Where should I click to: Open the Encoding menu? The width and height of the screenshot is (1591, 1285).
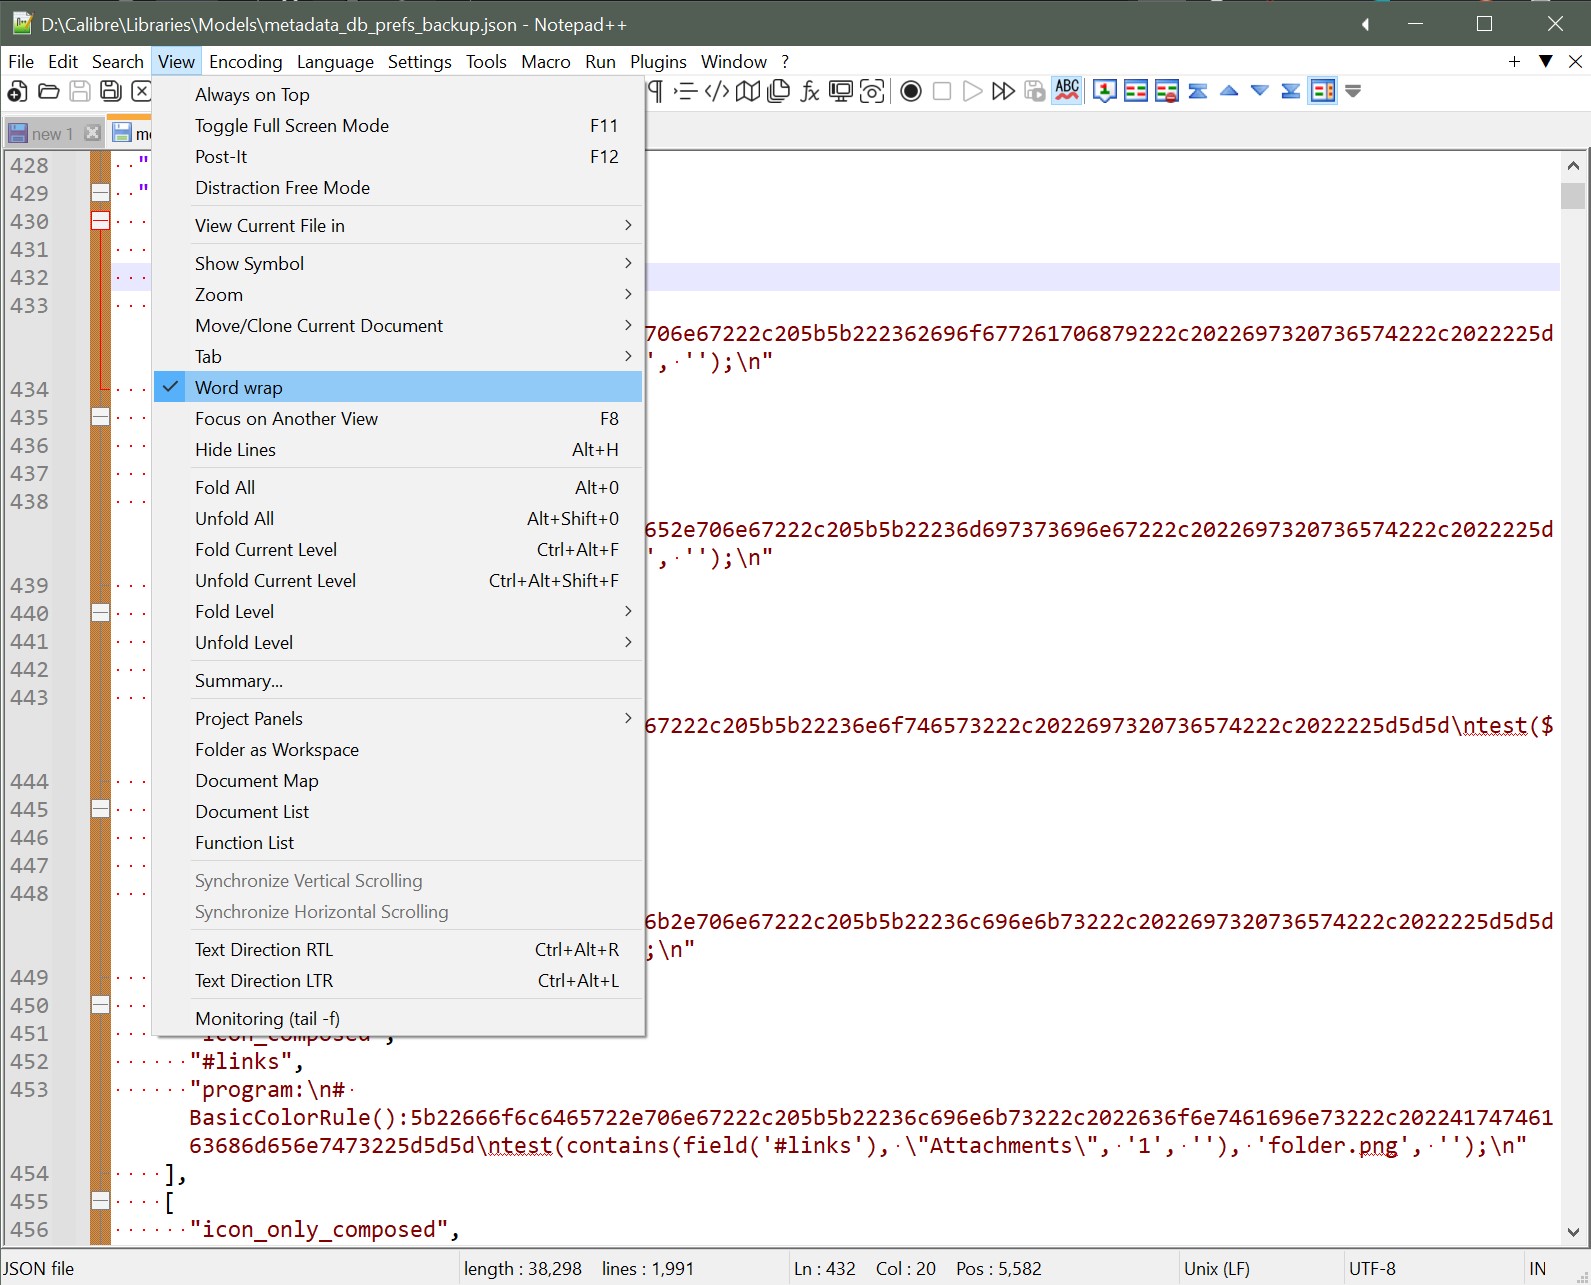245,62
